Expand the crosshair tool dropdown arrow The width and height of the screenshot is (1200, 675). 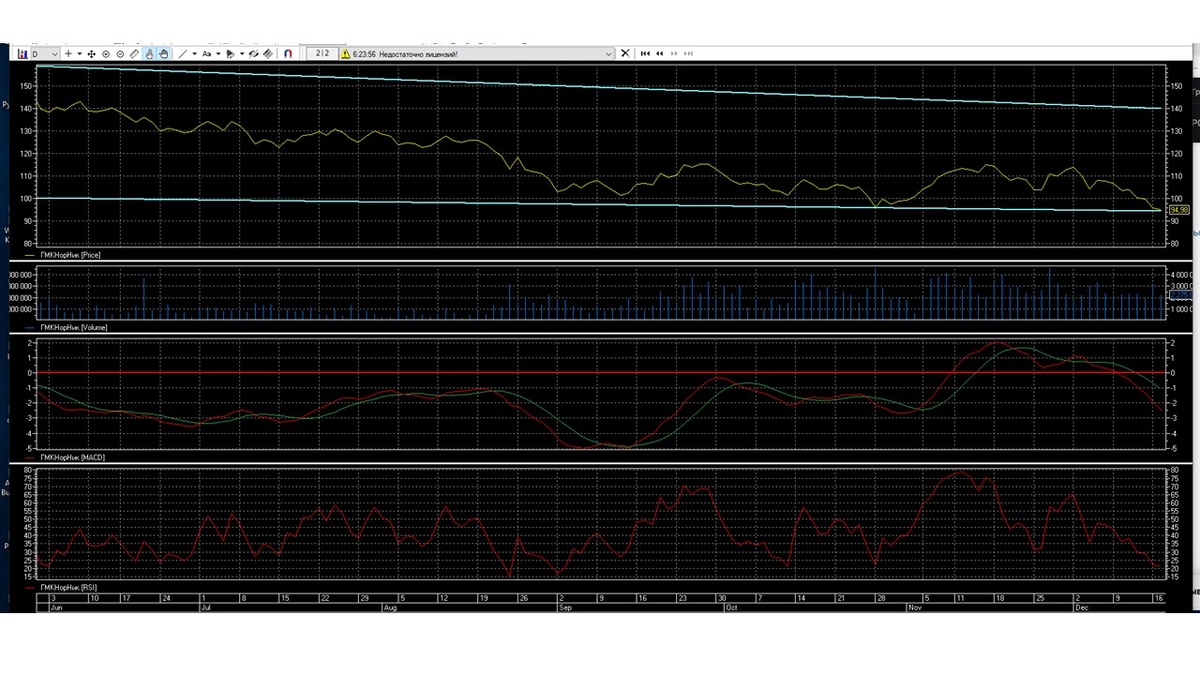point(79,53)
